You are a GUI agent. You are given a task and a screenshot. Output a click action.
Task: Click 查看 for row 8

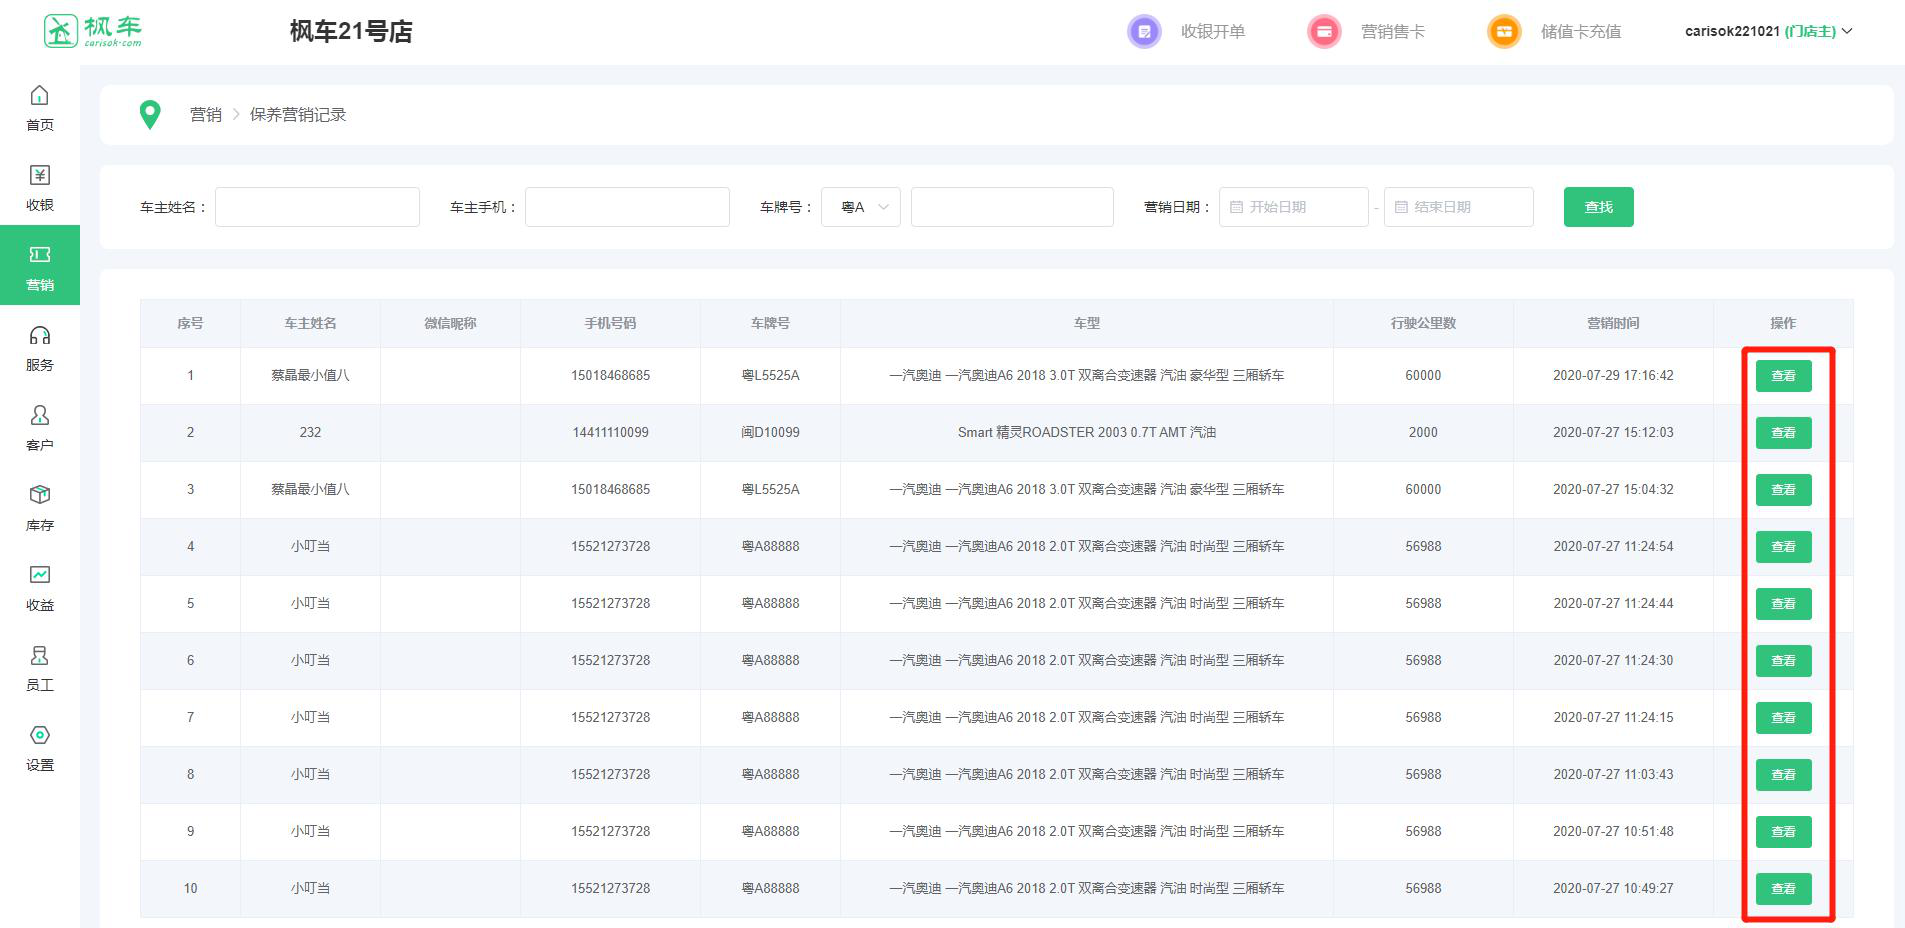click(x=1783, y=775)
